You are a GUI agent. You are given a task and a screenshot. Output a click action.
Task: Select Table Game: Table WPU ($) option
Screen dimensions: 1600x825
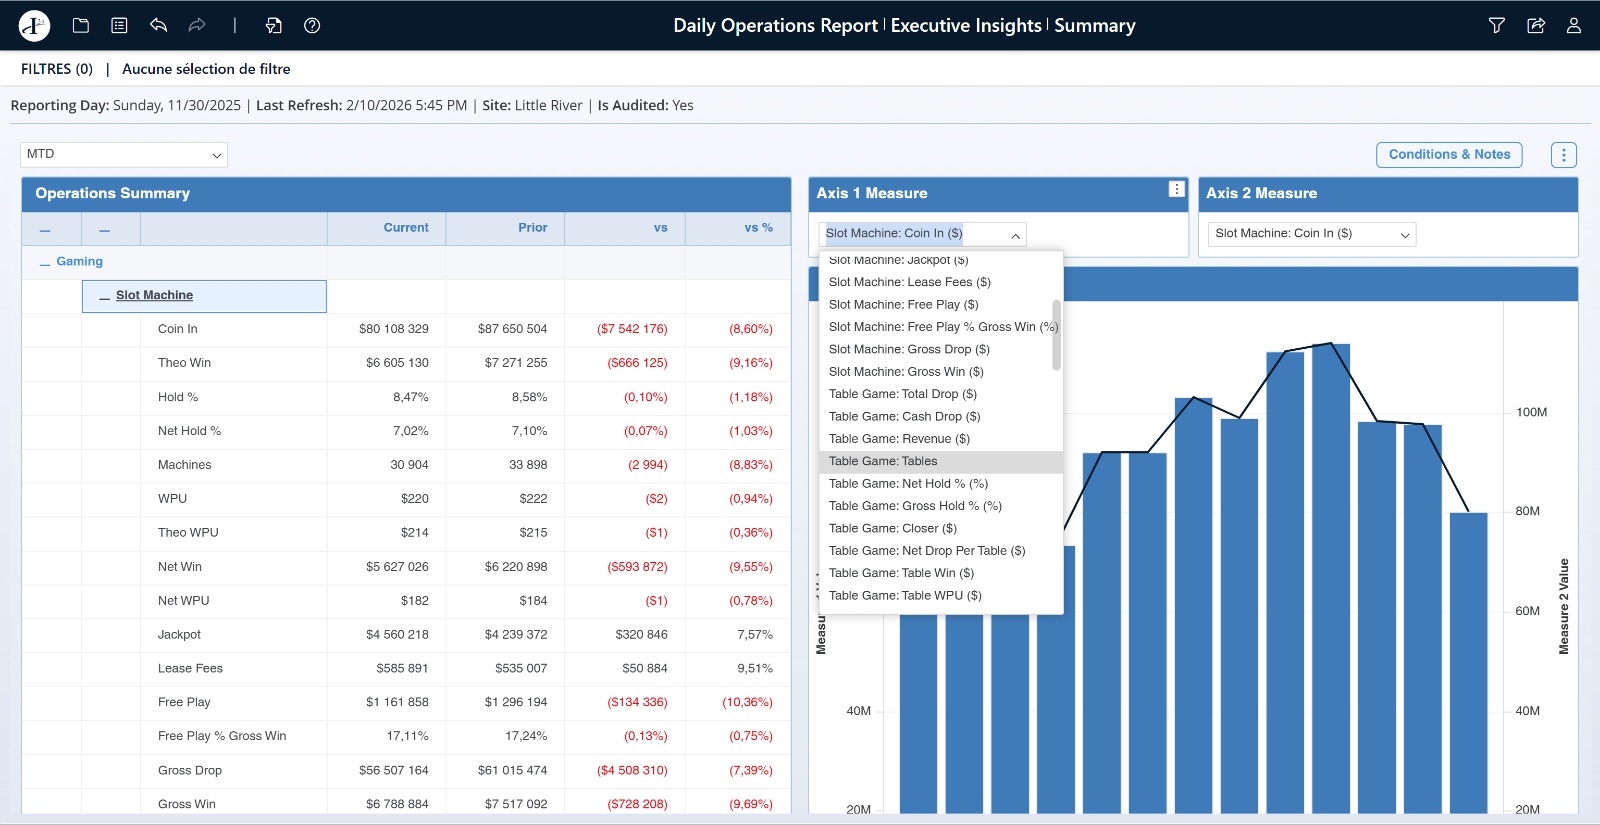pyautogui.click(x=941, y=595)
